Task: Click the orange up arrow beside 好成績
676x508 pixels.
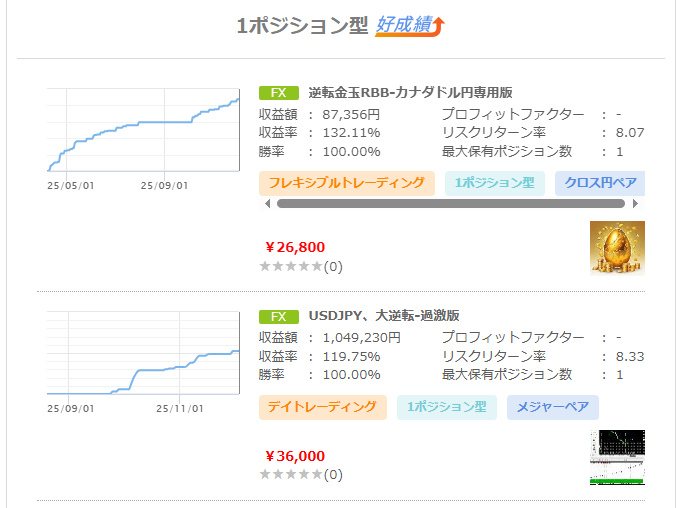Action: (x=437, y=26)
